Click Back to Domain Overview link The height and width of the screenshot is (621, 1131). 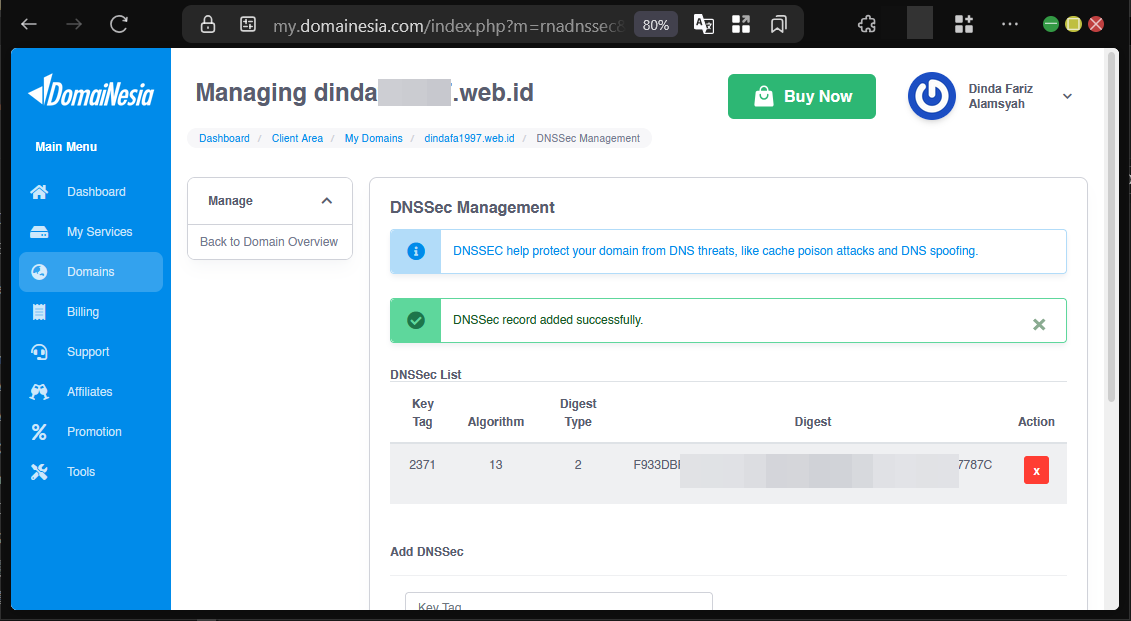point(269,242)
